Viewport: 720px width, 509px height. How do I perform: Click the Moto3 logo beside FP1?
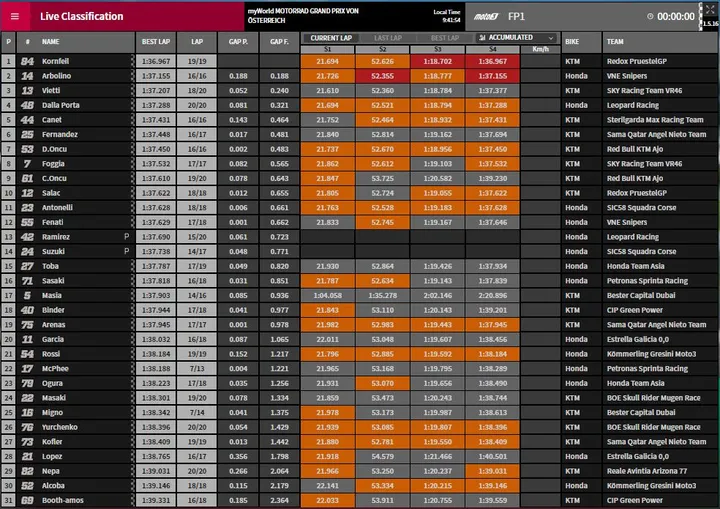(486, 17)
